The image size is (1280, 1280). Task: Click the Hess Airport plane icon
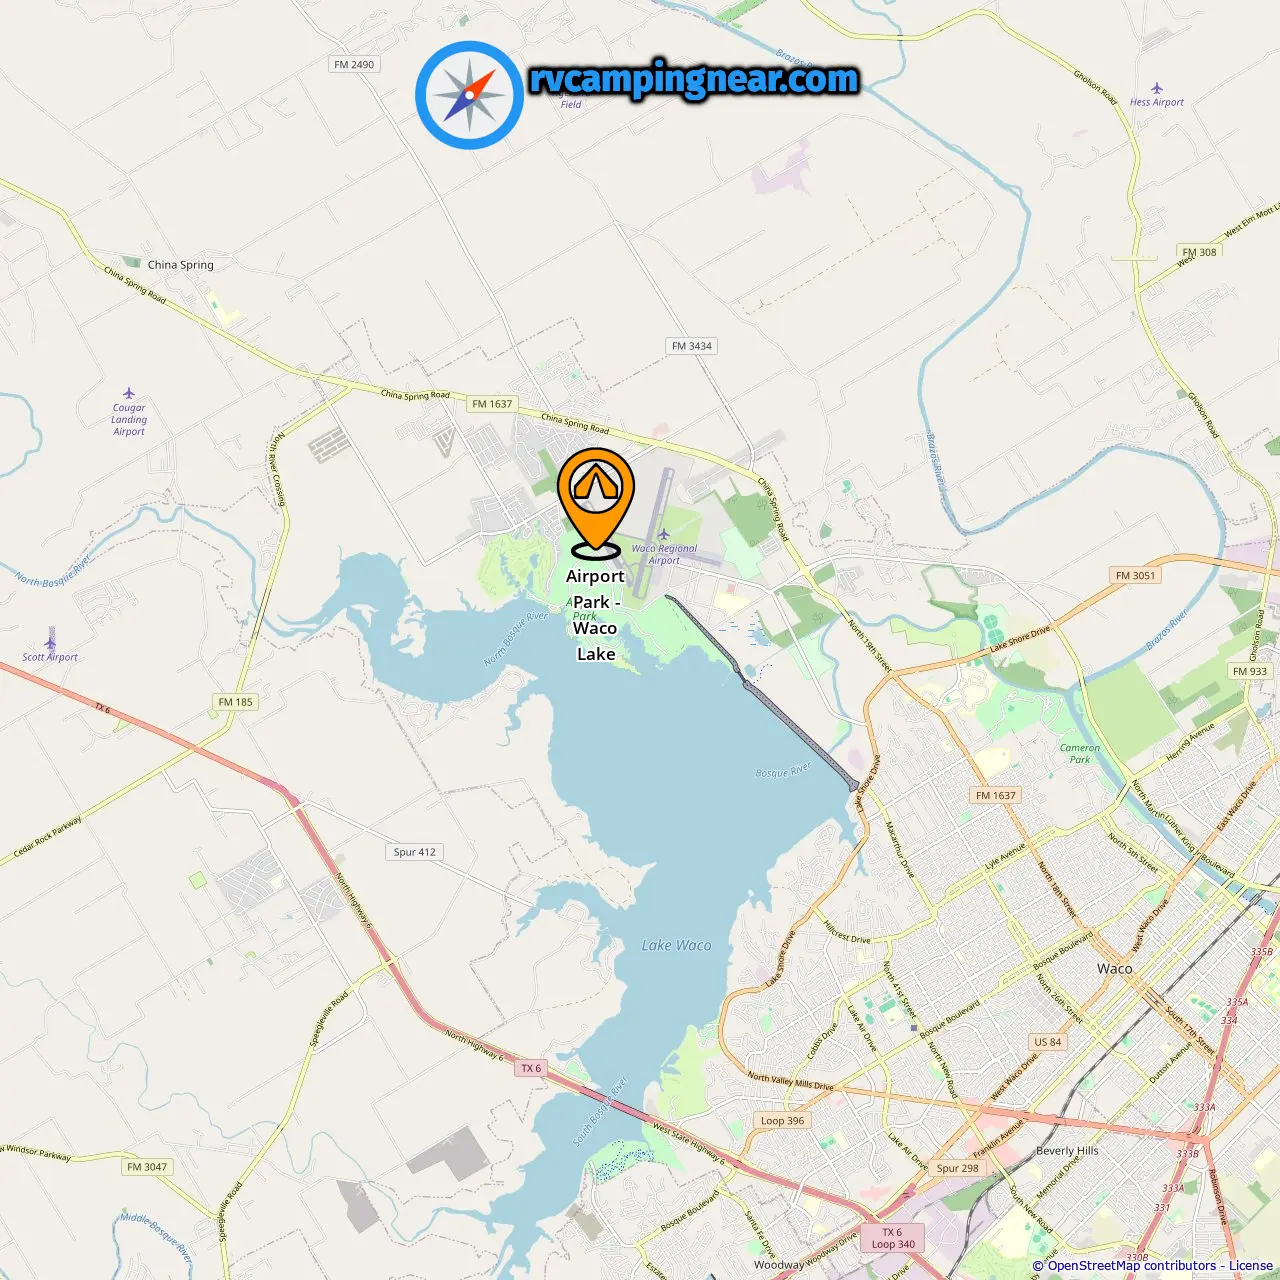[x=1157, y=88]
